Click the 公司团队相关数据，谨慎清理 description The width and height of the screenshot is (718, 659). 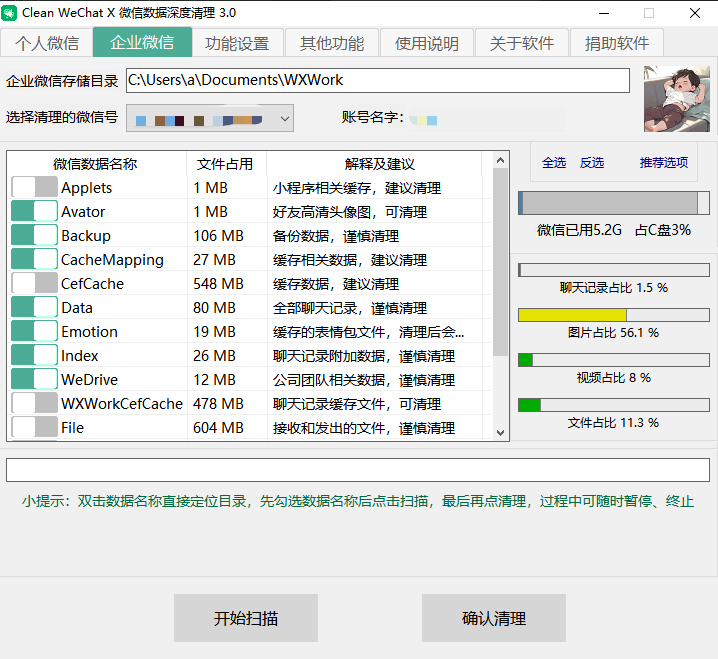tap(364, 380)
